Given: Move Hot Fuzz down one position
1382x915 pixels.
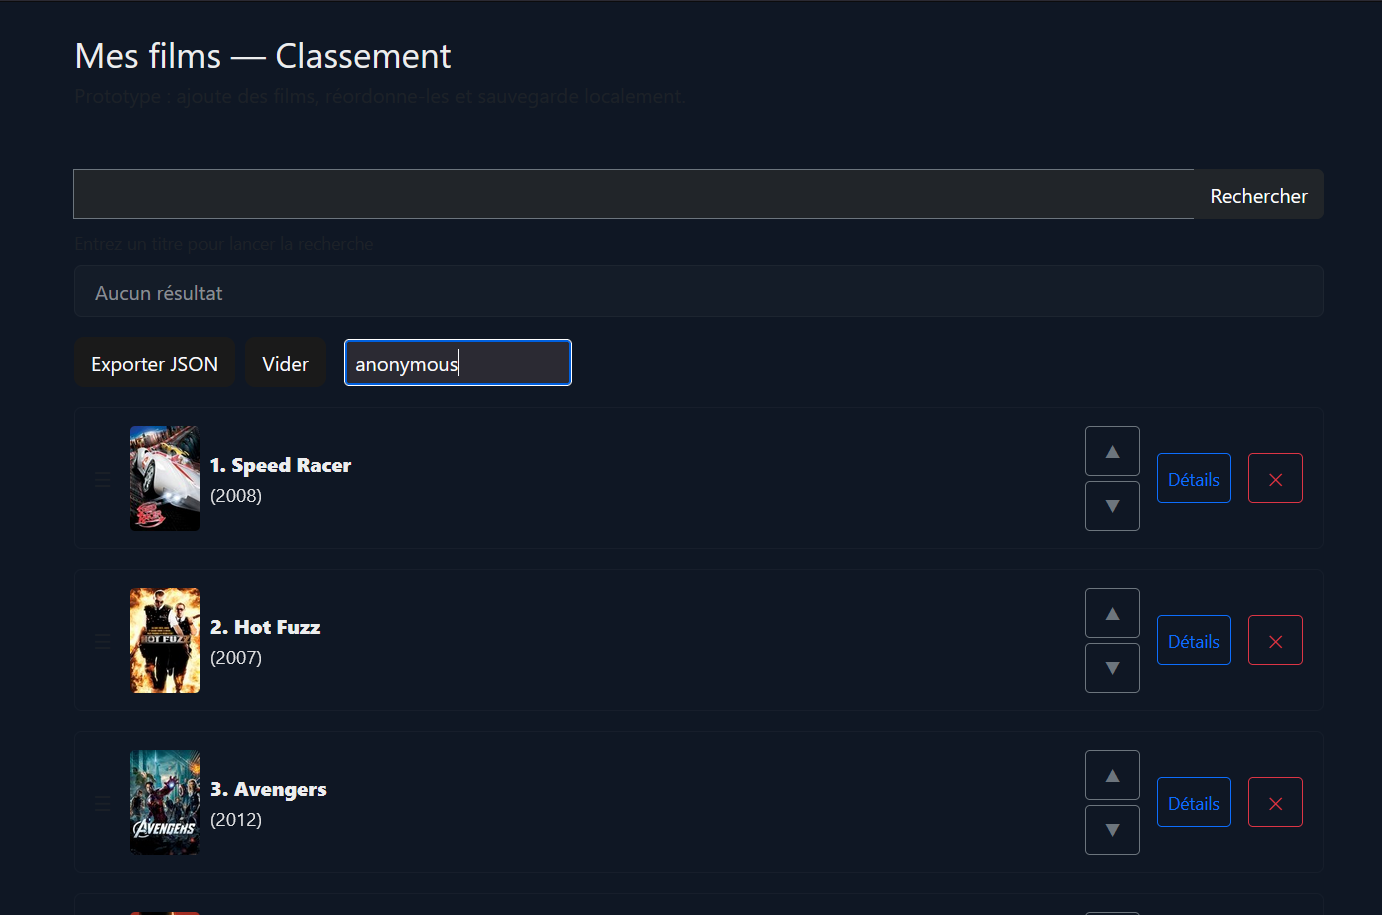Looking at the screenshot, I should pos(1112,668).
